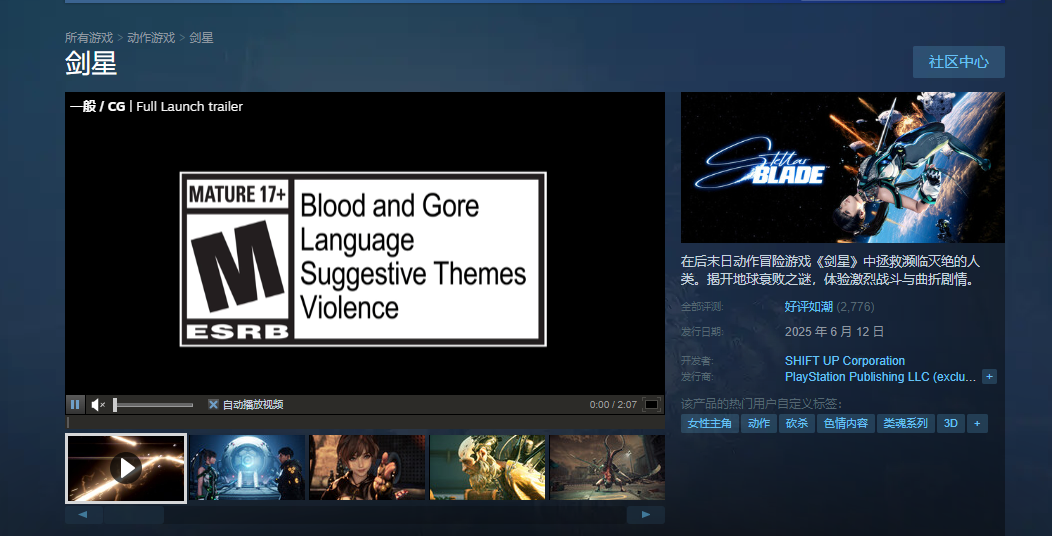Click the 色情内容 tag
This screenshot has height=536, width=1052.
point(846,423)
